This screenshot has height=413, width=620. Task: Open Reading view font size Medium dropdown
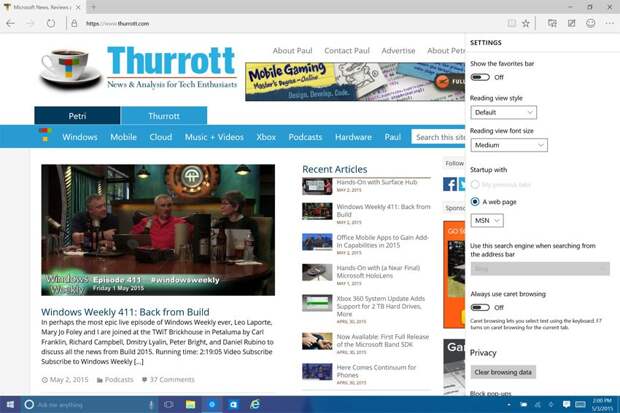tap(509, 145)
